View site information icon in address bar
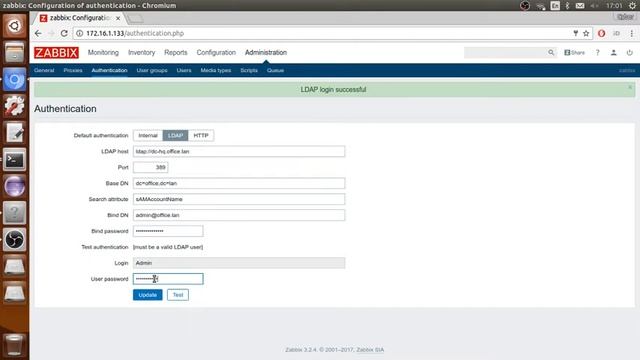 (80, 33)
